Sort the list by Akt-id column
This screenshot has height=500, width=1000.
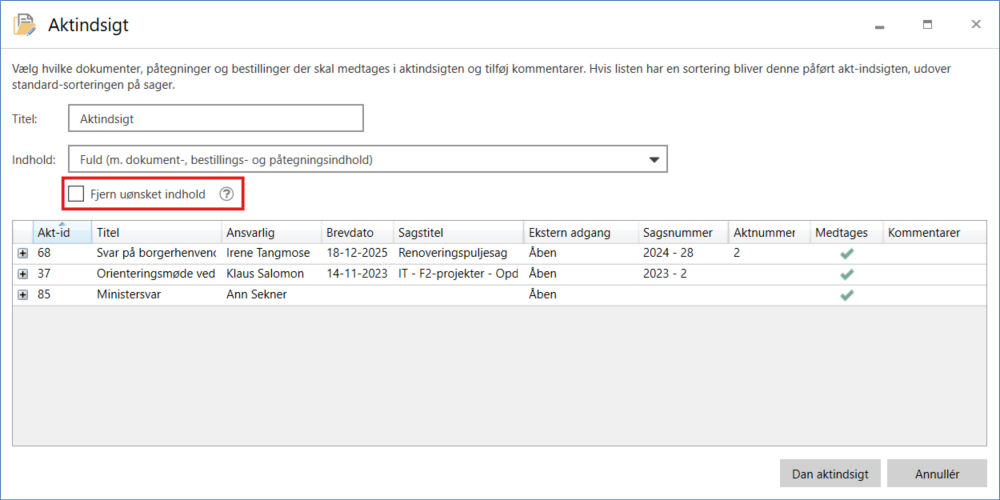pyautogui.click(x=53, y=233)
